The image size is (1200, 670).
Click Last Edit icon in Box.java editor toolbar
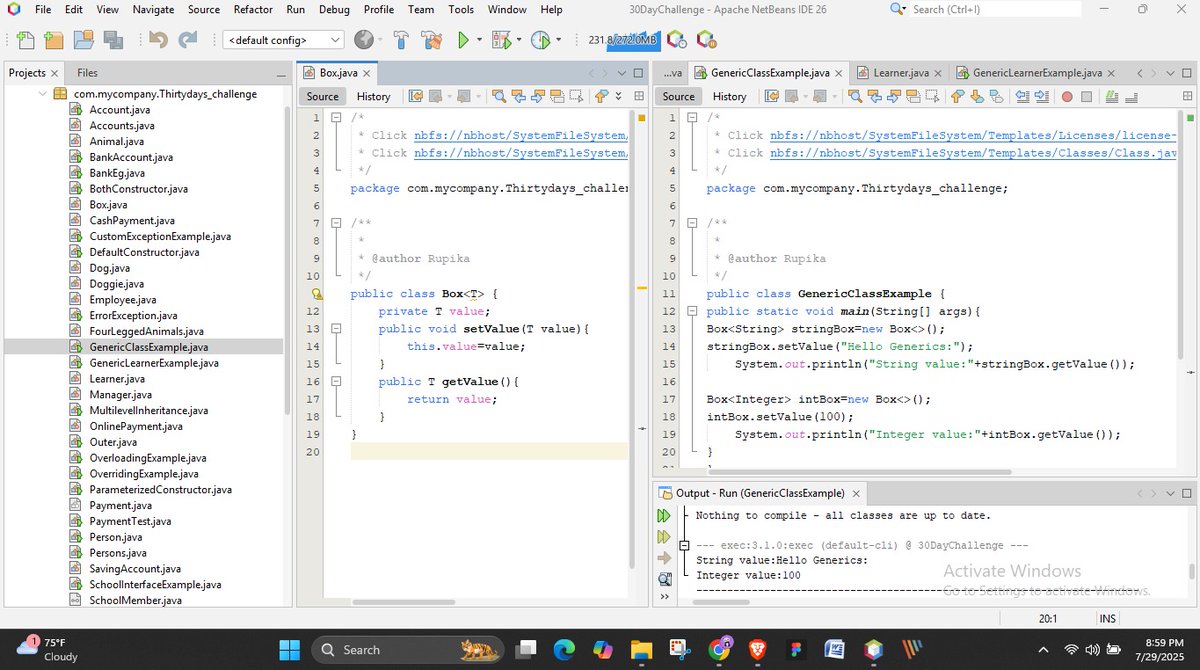[x=416, y=96]
